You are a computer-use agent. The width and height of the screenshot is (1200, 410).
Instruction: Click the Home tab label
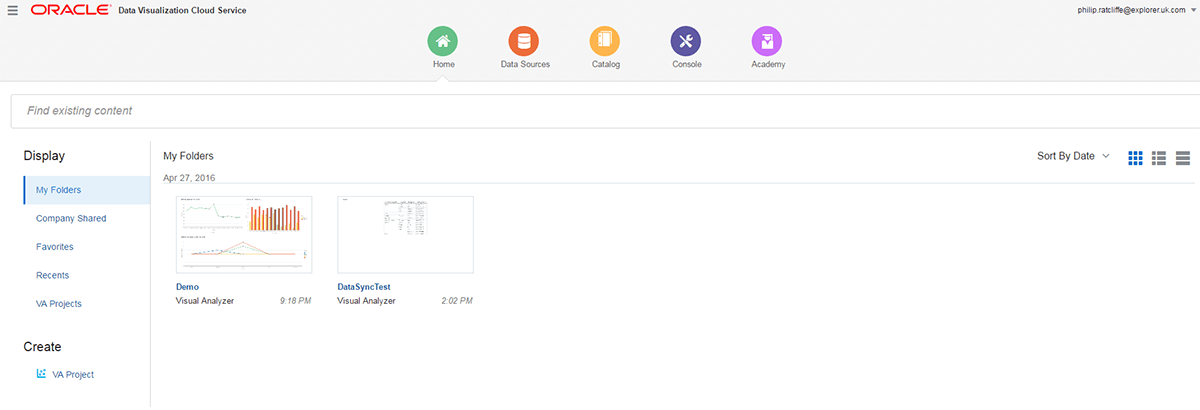443,64
